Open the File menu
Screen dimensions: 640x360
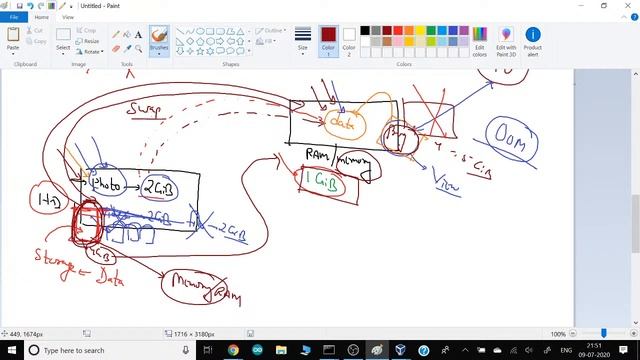click(x=14, y=17)
